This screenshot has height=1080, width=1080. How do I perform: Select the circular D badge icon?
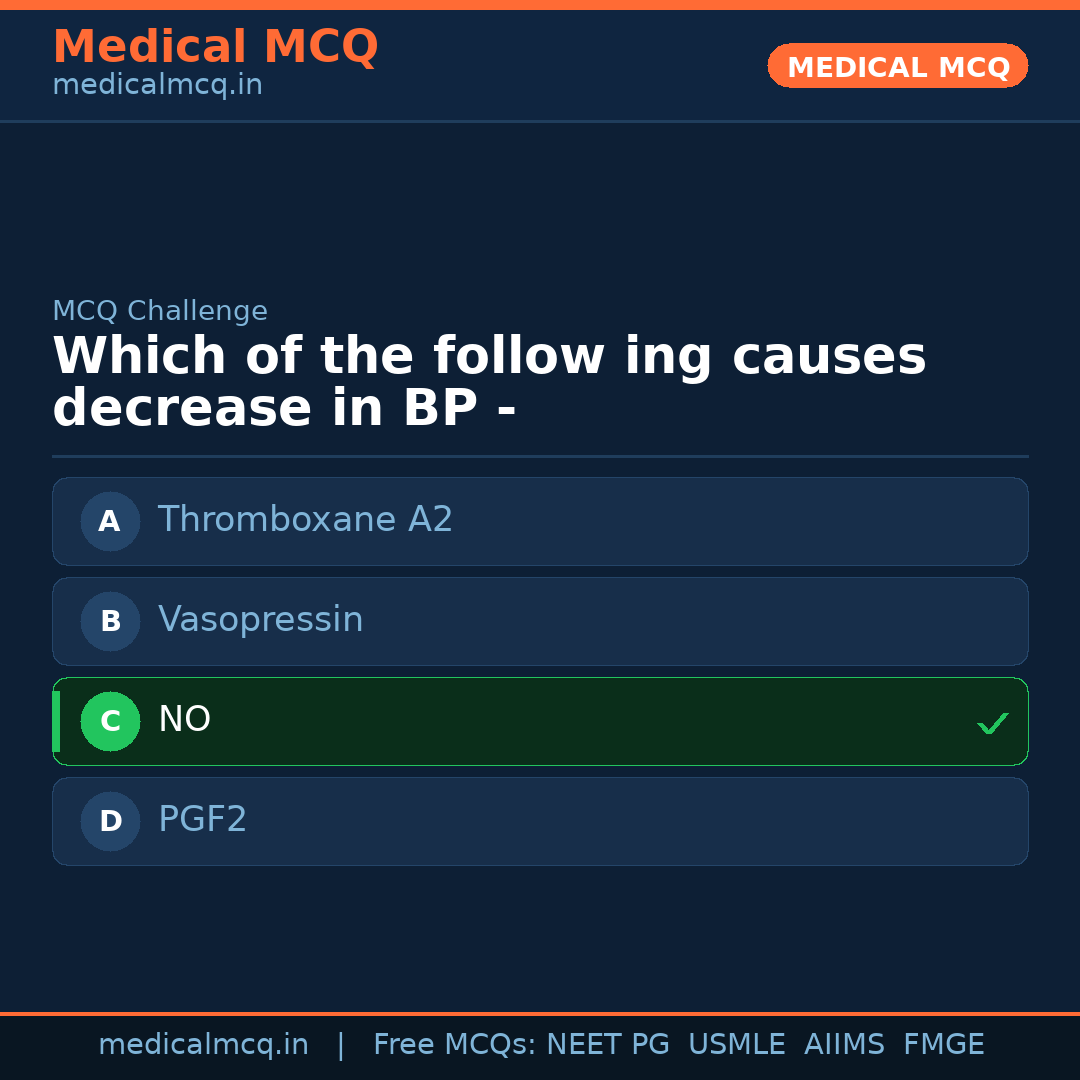(x=110, y=821)
